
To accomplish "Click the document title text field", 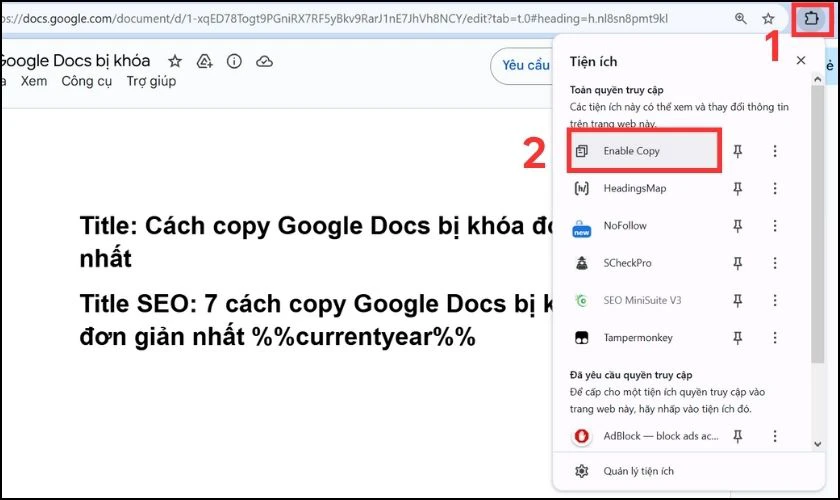I will (x=75, y=61).
